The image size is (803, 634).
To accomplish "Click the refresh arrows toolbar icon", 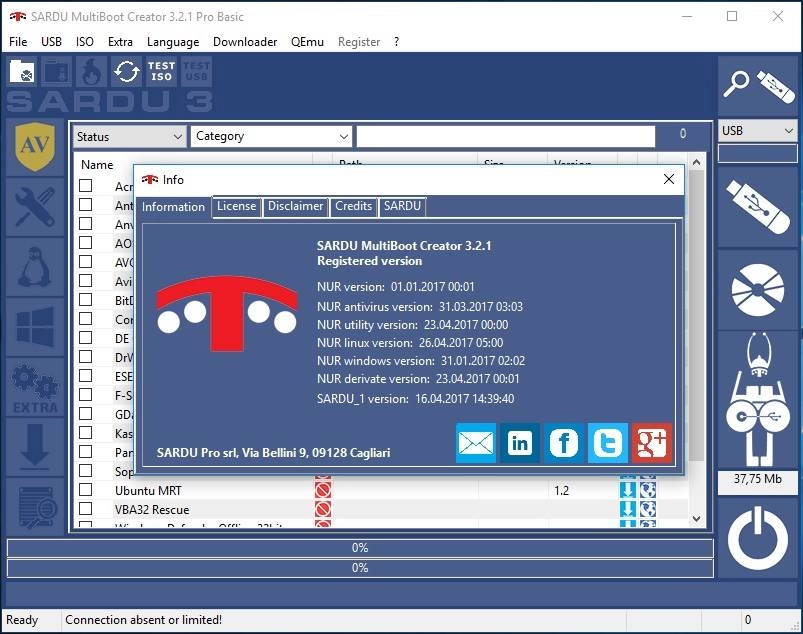I will point(126,71).
